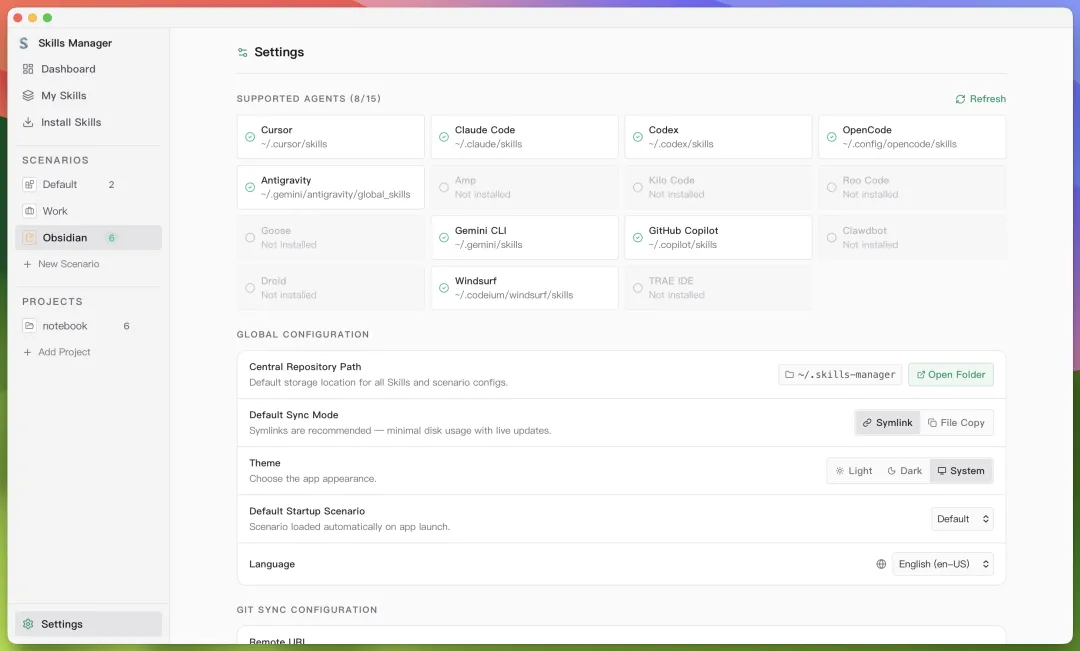The width and height of the screenshot is (1080, 651).
Task: Click the Install Skills download icon
Action: pos(28,122)
